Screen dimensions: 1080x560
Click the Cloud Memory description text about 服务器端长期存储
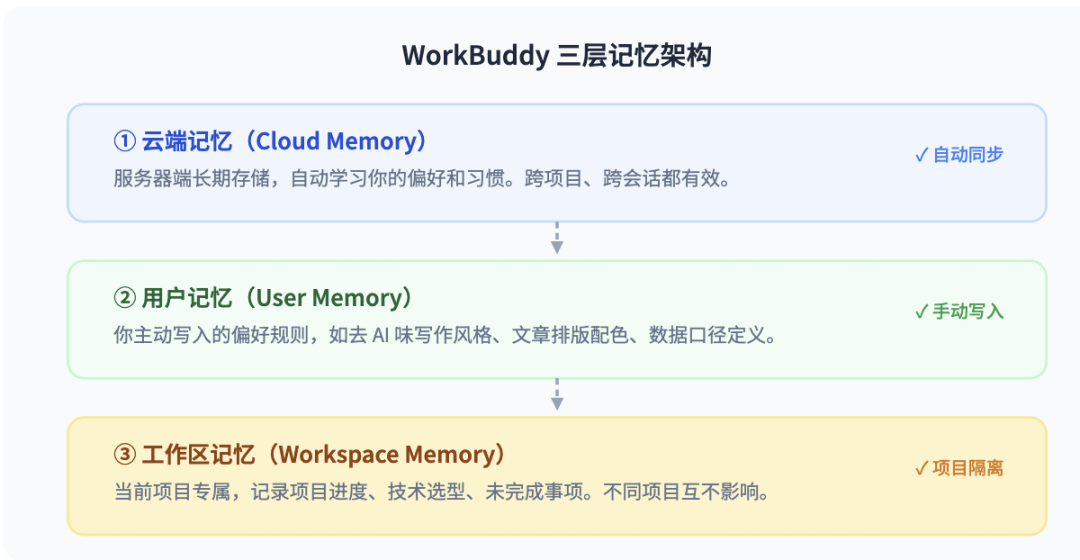422,178
